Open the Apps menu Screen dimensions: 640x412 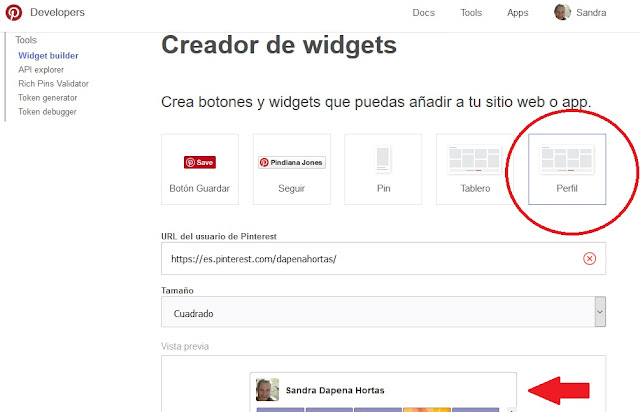(518, 13)
